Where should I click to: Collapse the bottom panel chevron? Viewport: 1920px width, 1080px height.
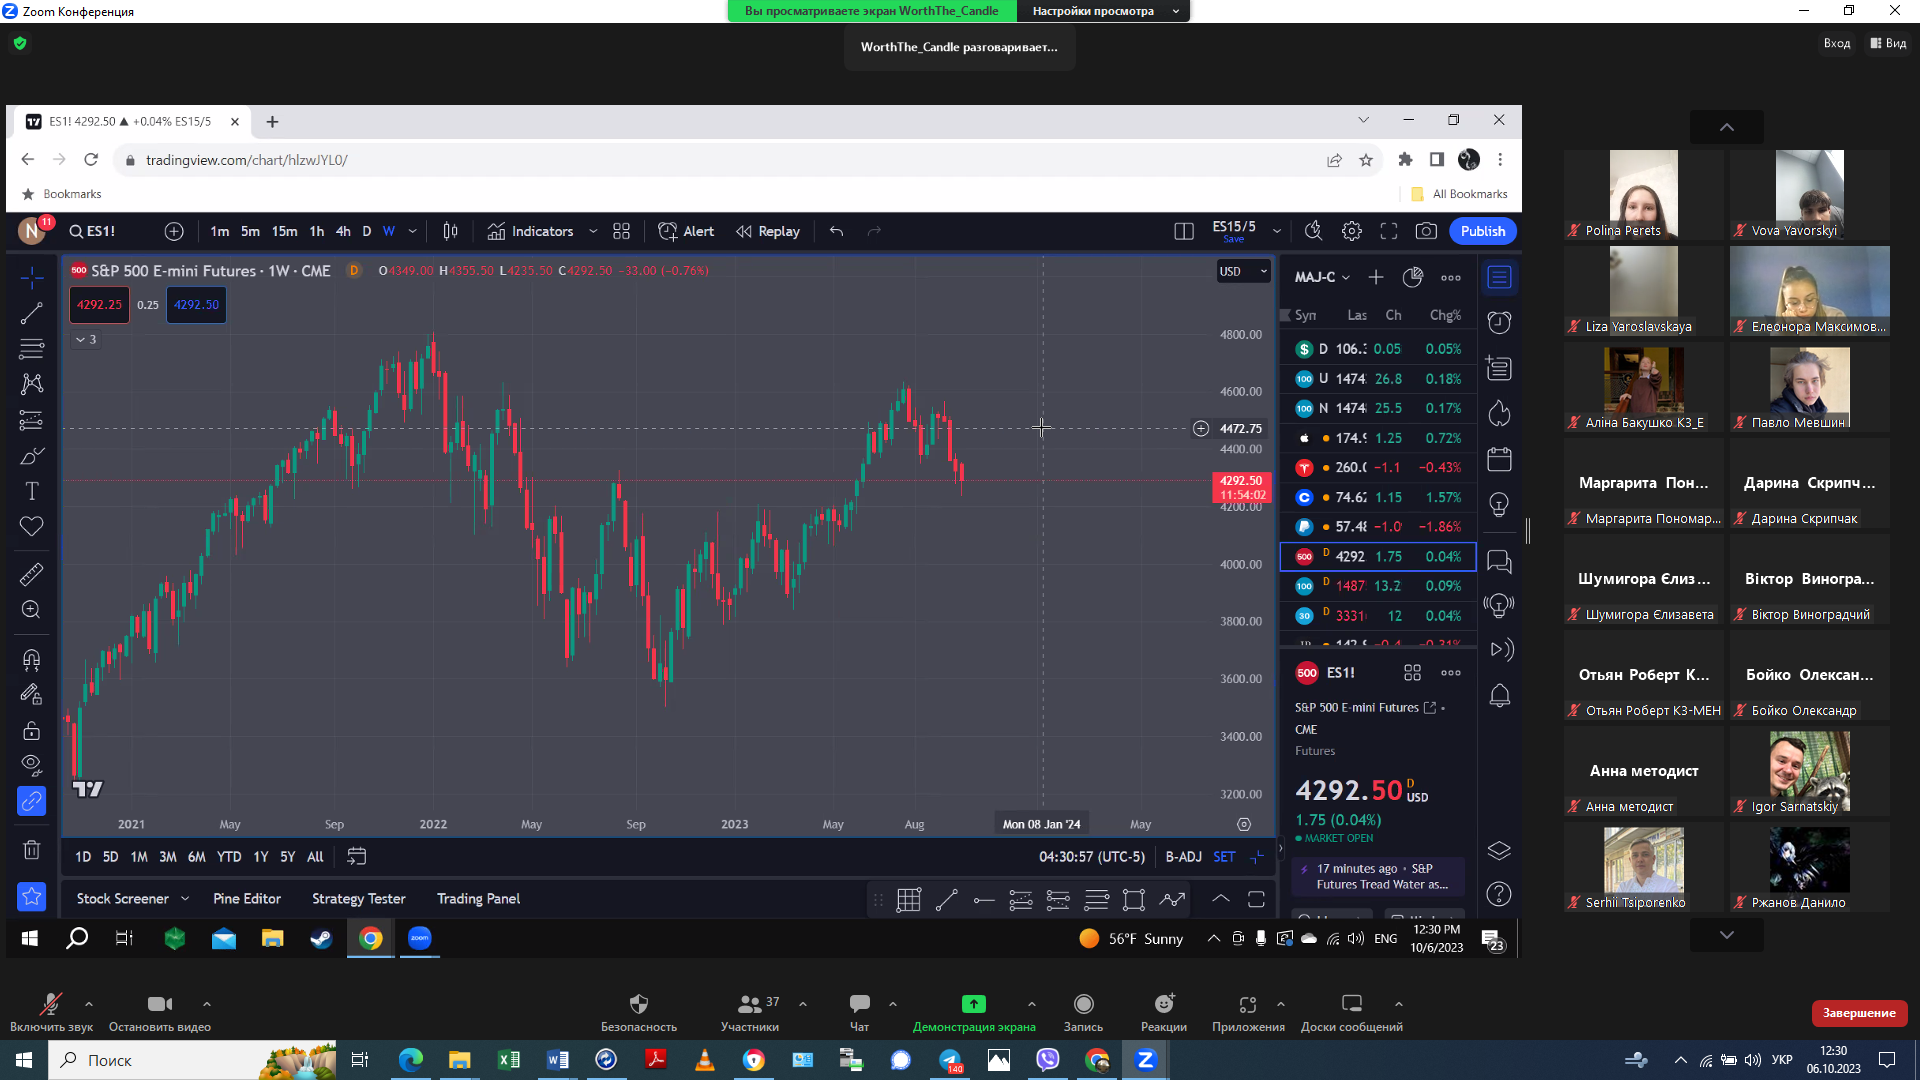(x=1220, y=898)
